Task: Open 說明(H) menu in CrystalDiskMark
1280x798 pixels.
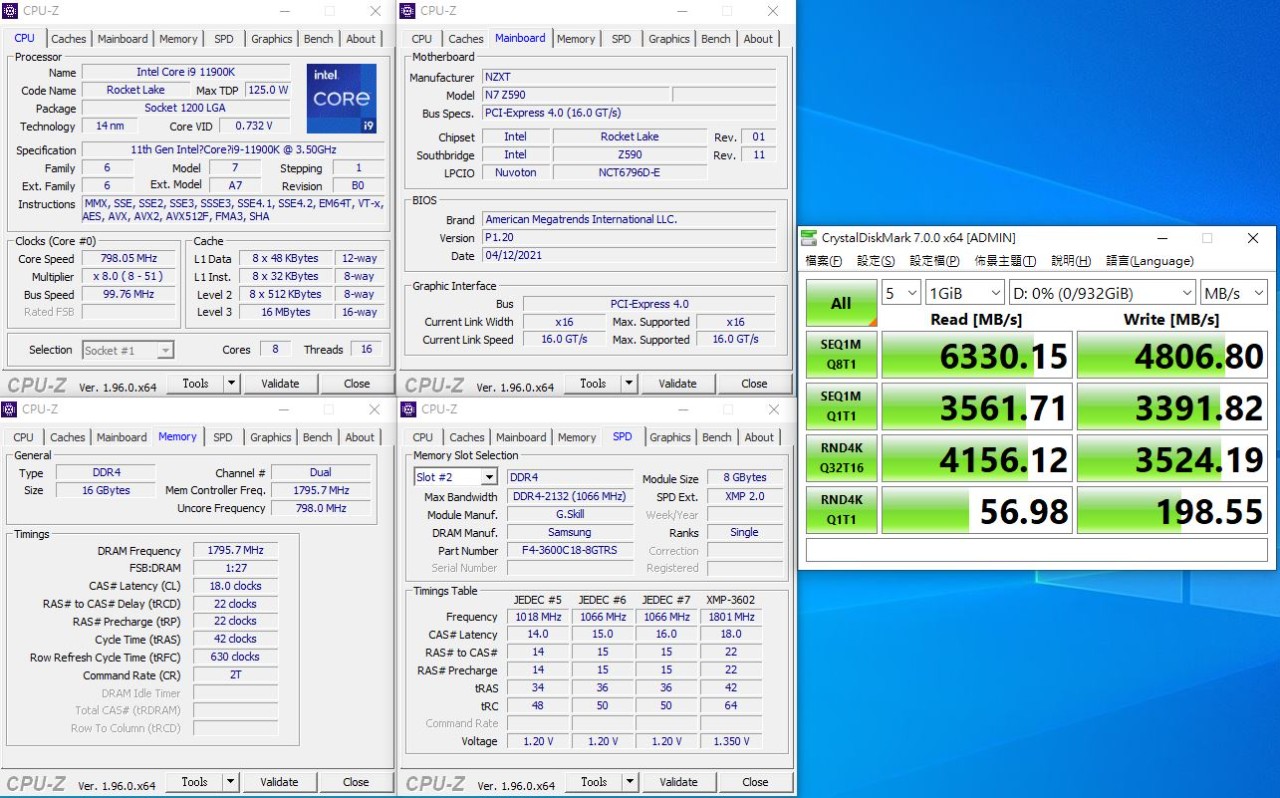Action: 1071,261
